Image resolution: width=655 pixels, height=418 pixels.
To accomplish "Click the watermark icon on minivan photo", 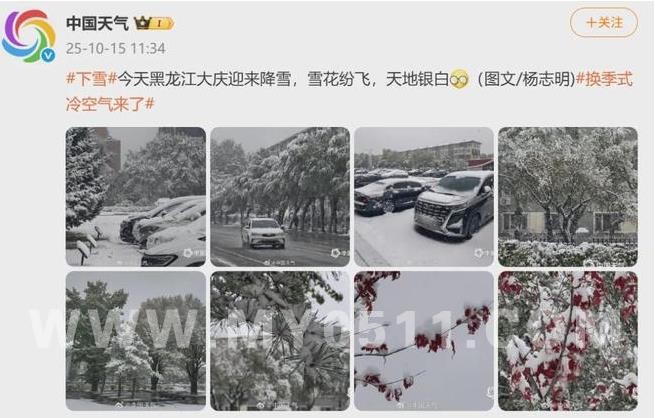I will (479, 253).
